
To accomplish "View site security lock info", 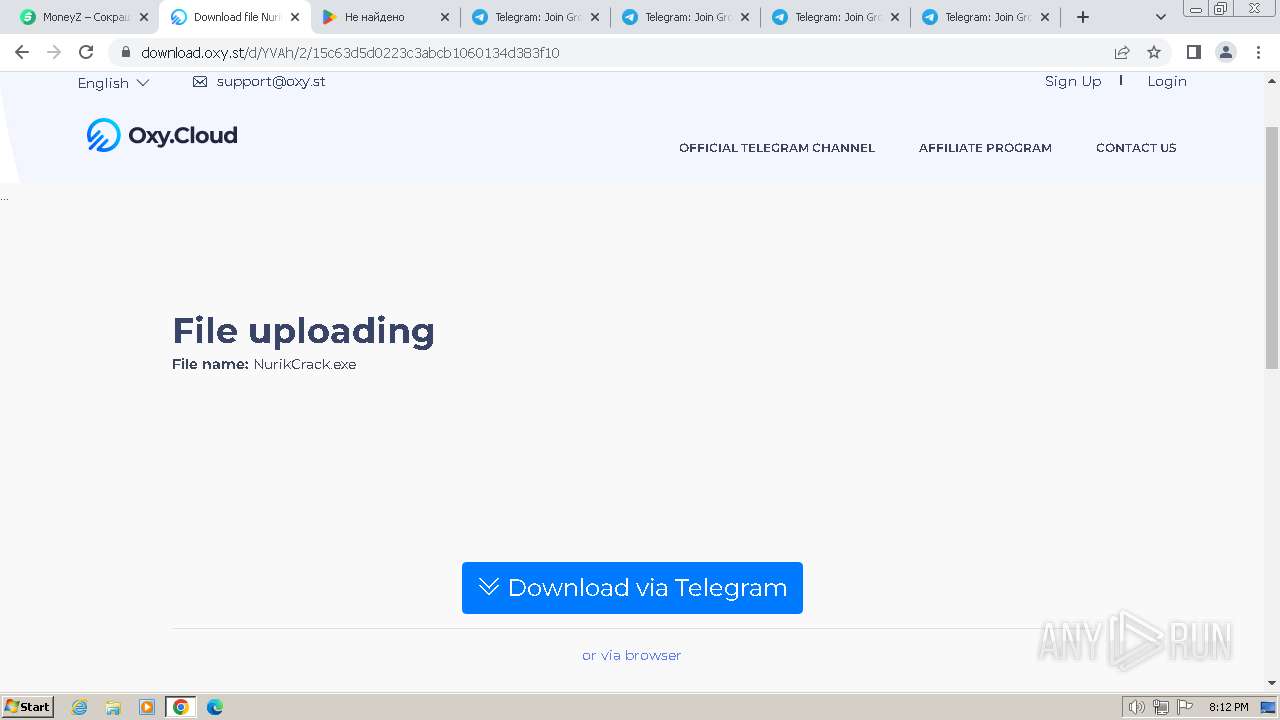I will point(126,52).
